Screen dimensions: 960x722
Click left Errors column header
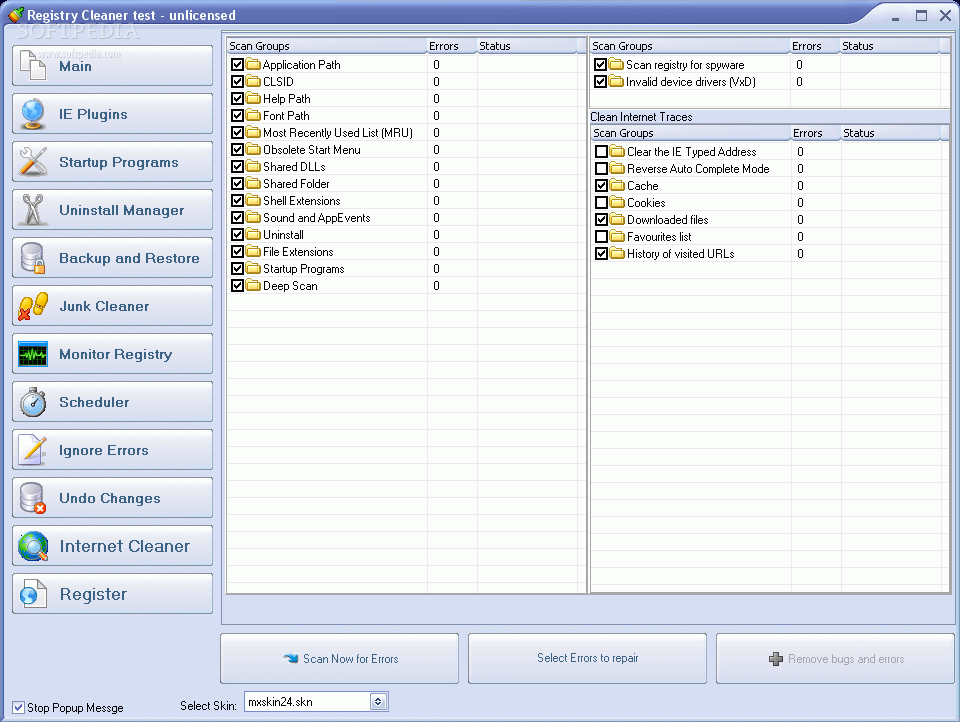tap(451, 46)
